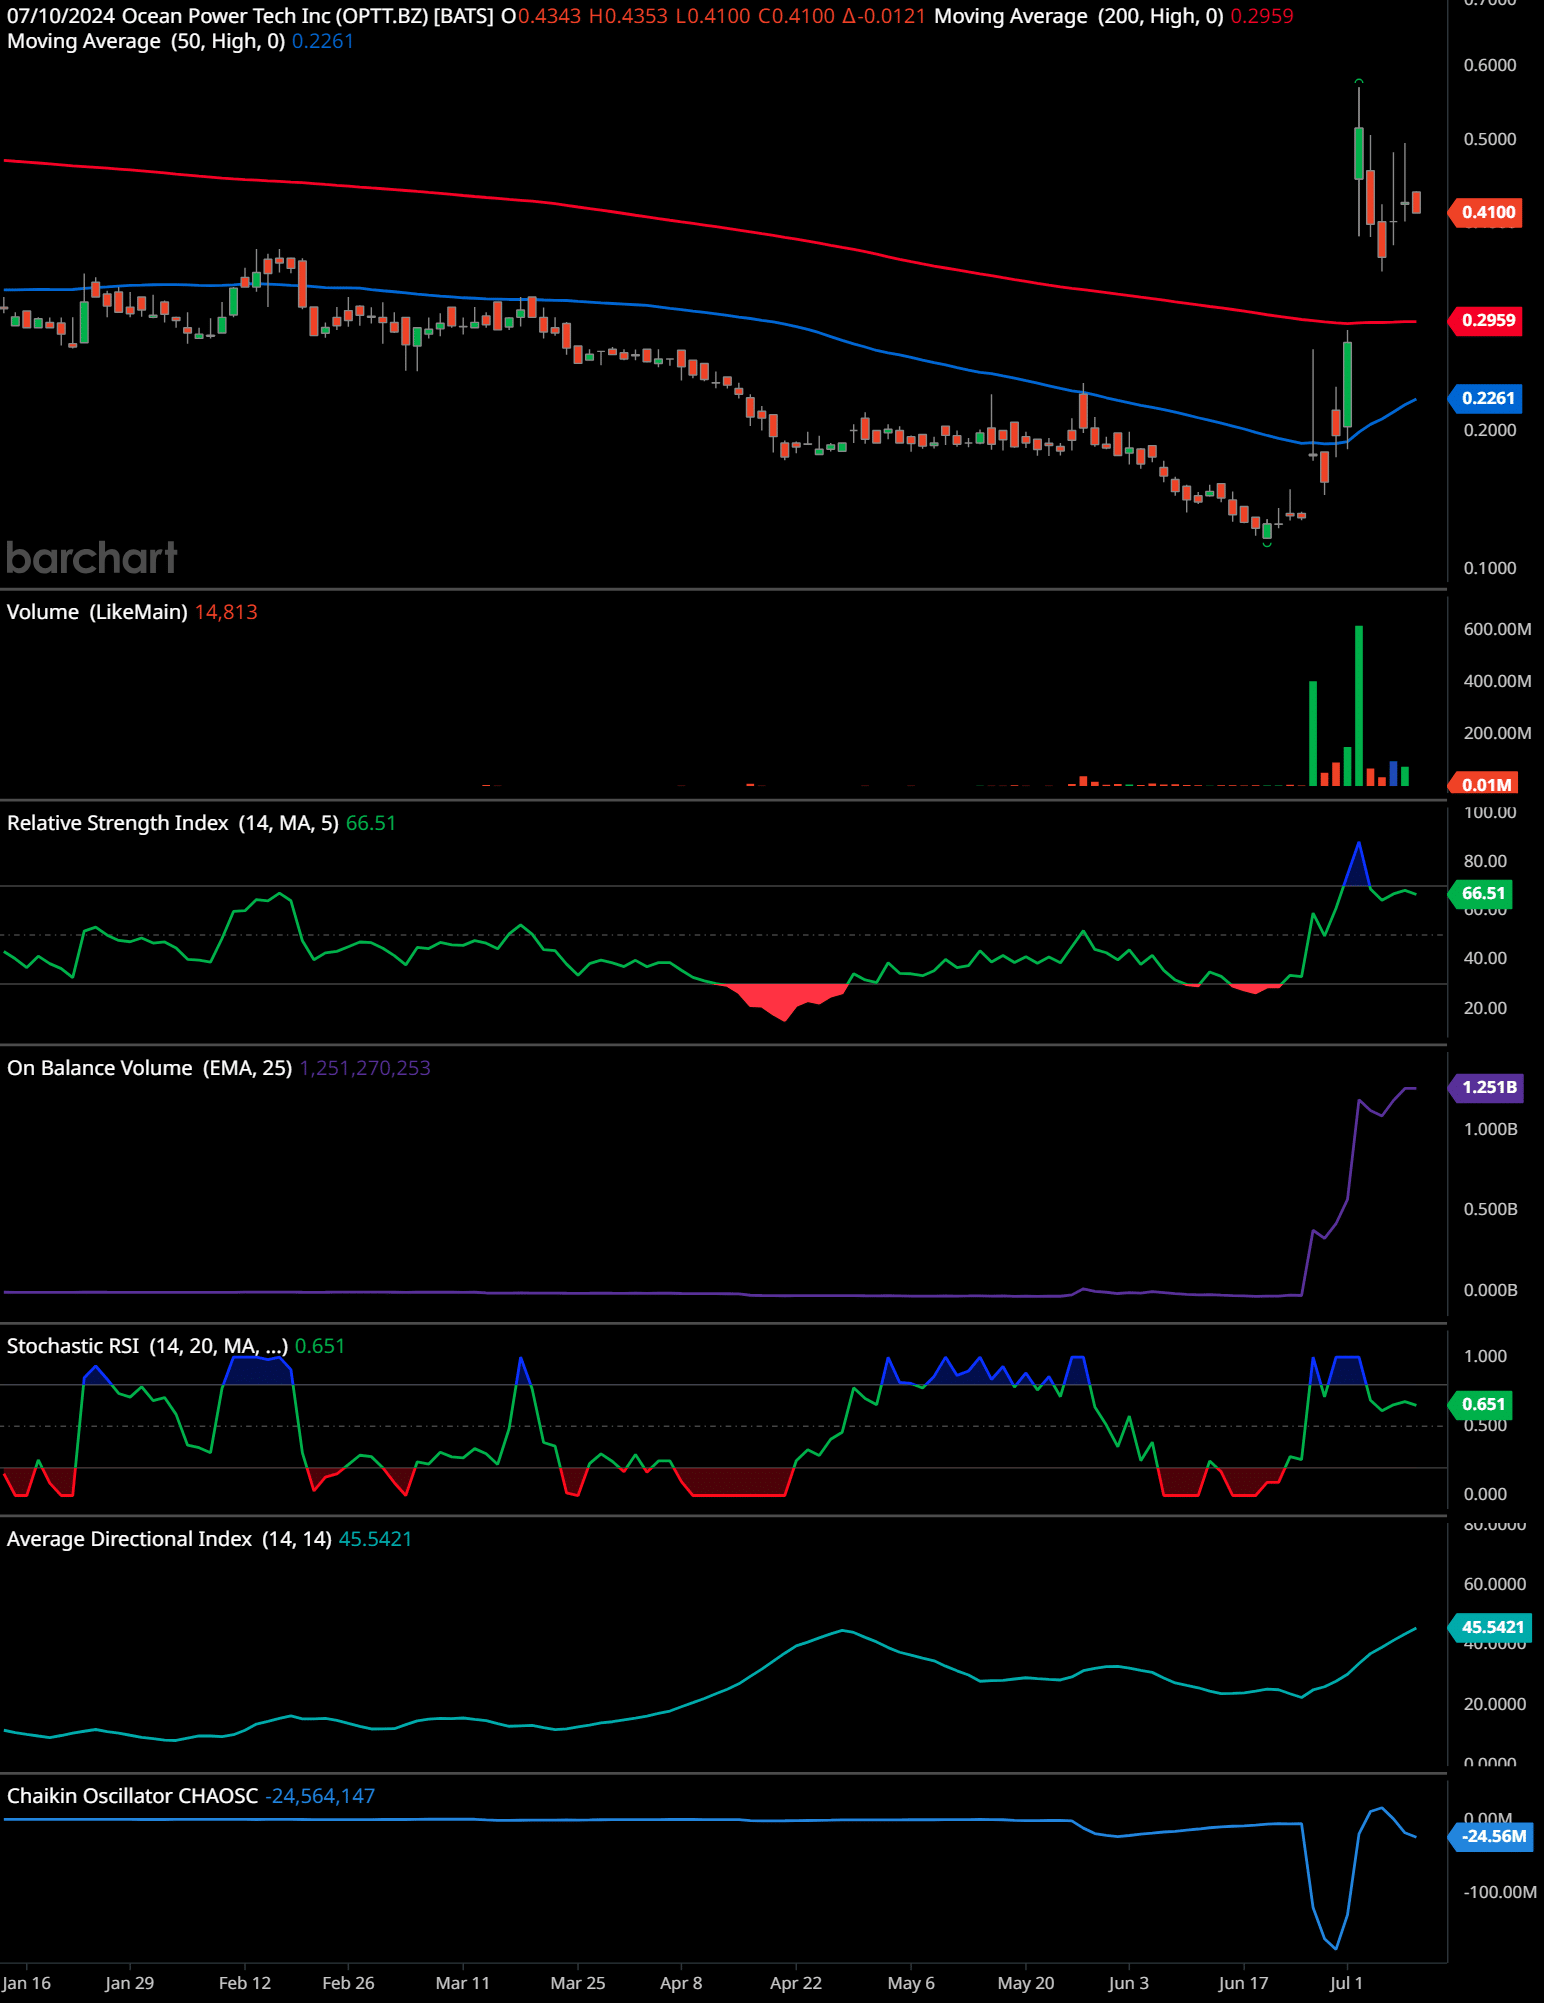Click the Jun 3 date axis label
Image resolution: width=1544 pixels, height=2003 pixels.
tap(1129, 1983)
